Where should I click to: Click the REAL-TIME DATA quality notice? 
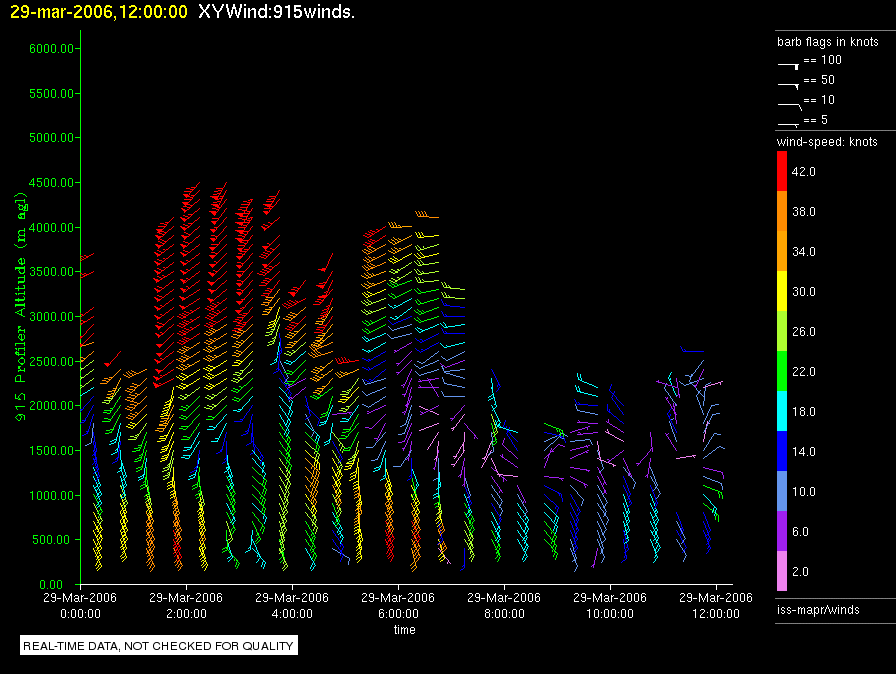point(159,646)
